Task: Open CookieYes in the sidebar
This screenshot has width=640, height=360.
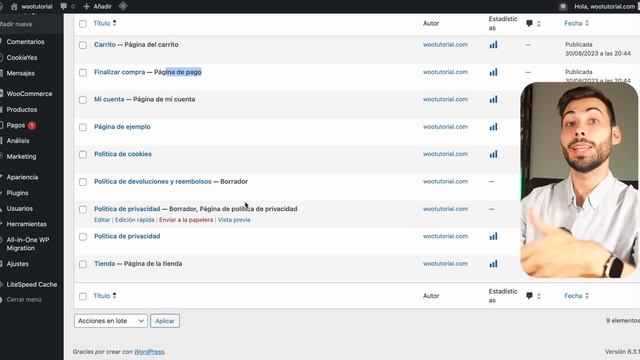Action: pos(22,58)
